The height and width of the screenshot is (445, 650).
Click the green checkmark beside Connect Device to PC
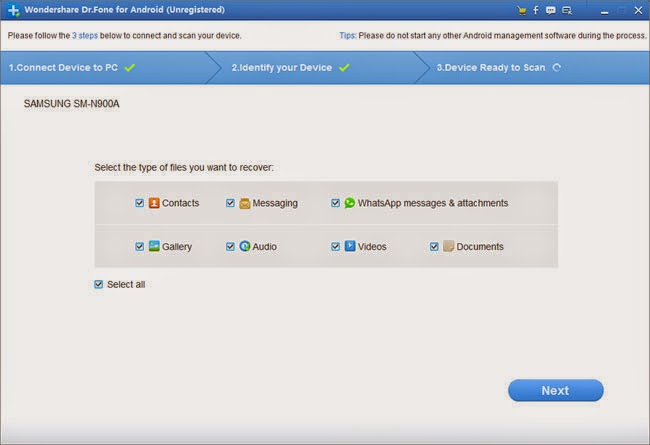130,67
